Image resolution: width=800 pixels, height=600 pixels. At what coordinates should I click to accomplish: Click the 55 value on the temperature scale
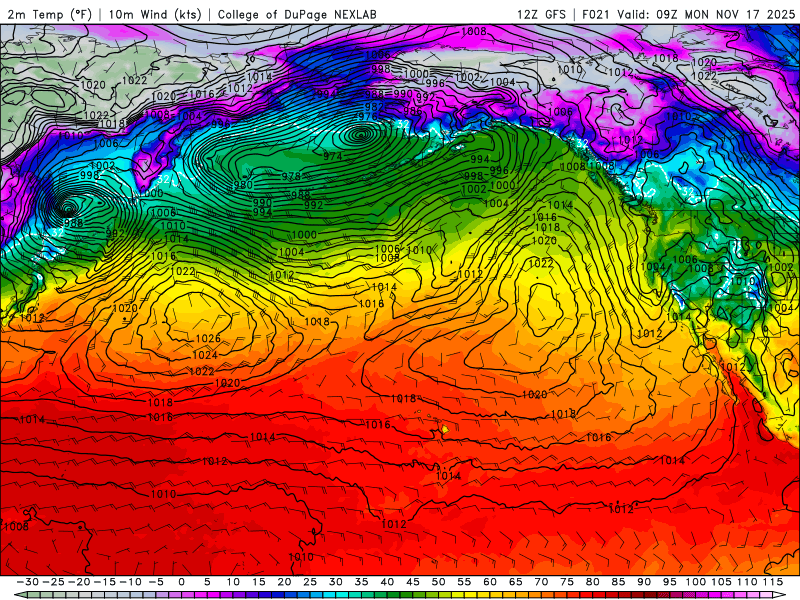coord(464,582)
